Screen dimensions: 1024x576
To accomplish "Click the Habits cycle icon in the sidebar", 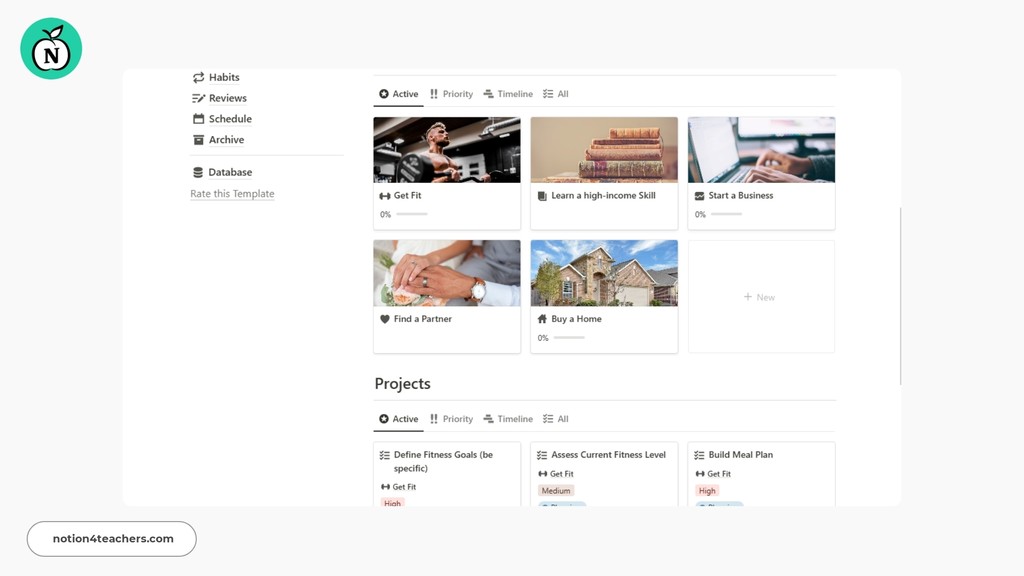I will pyautogui.click(x=198, y=77).
